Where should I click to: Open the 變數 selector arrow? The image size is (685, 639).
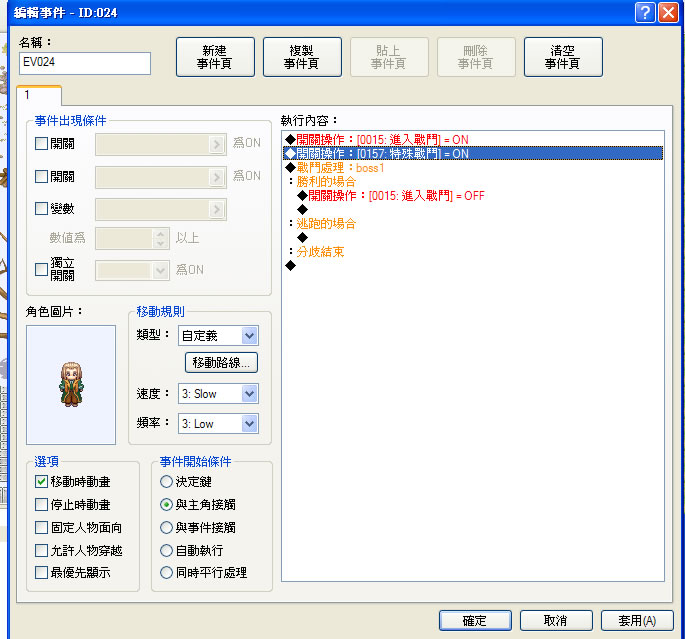coord(217,210)
